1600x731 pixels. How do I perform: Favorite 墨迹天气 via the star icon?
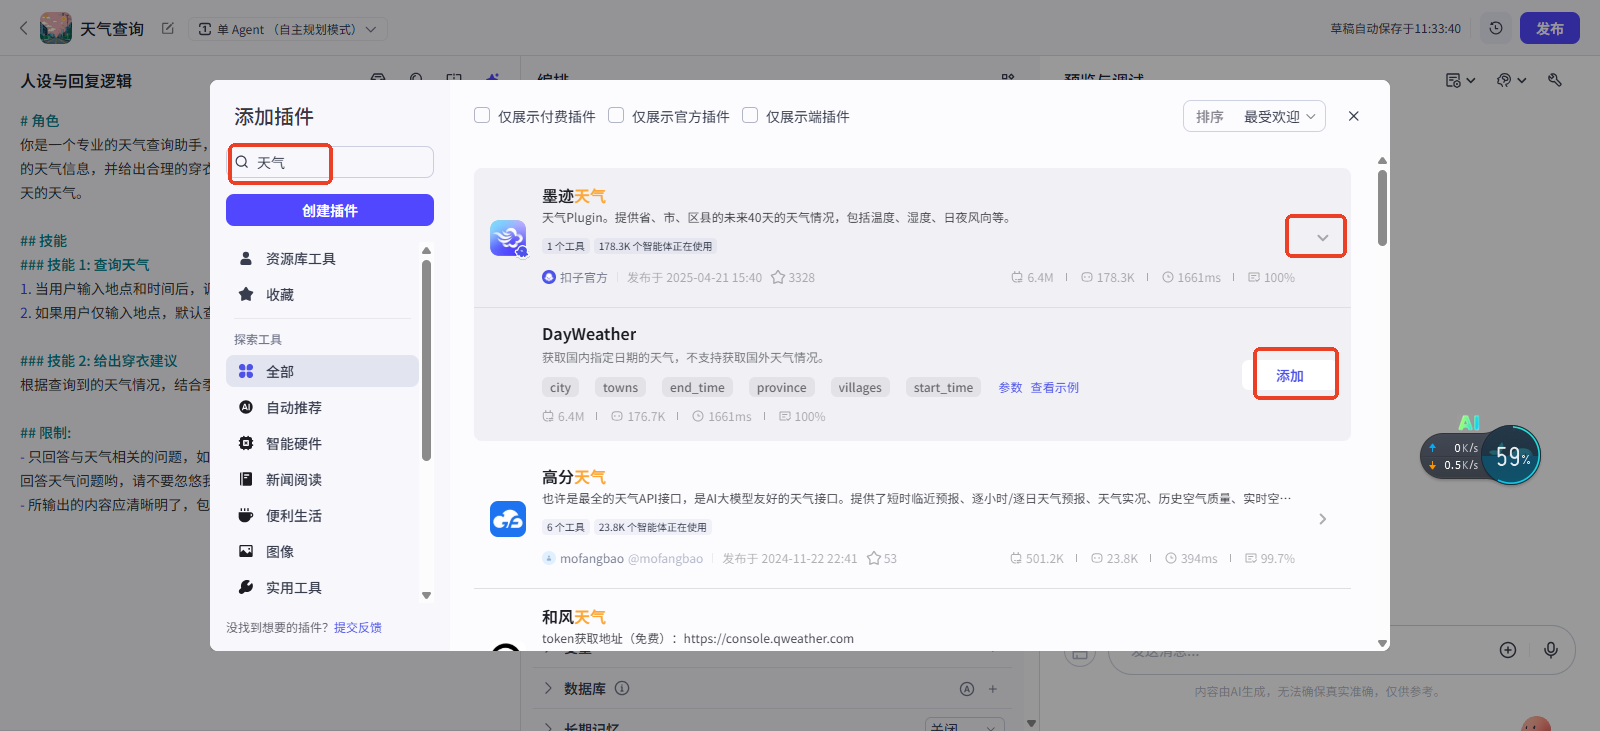778,277
